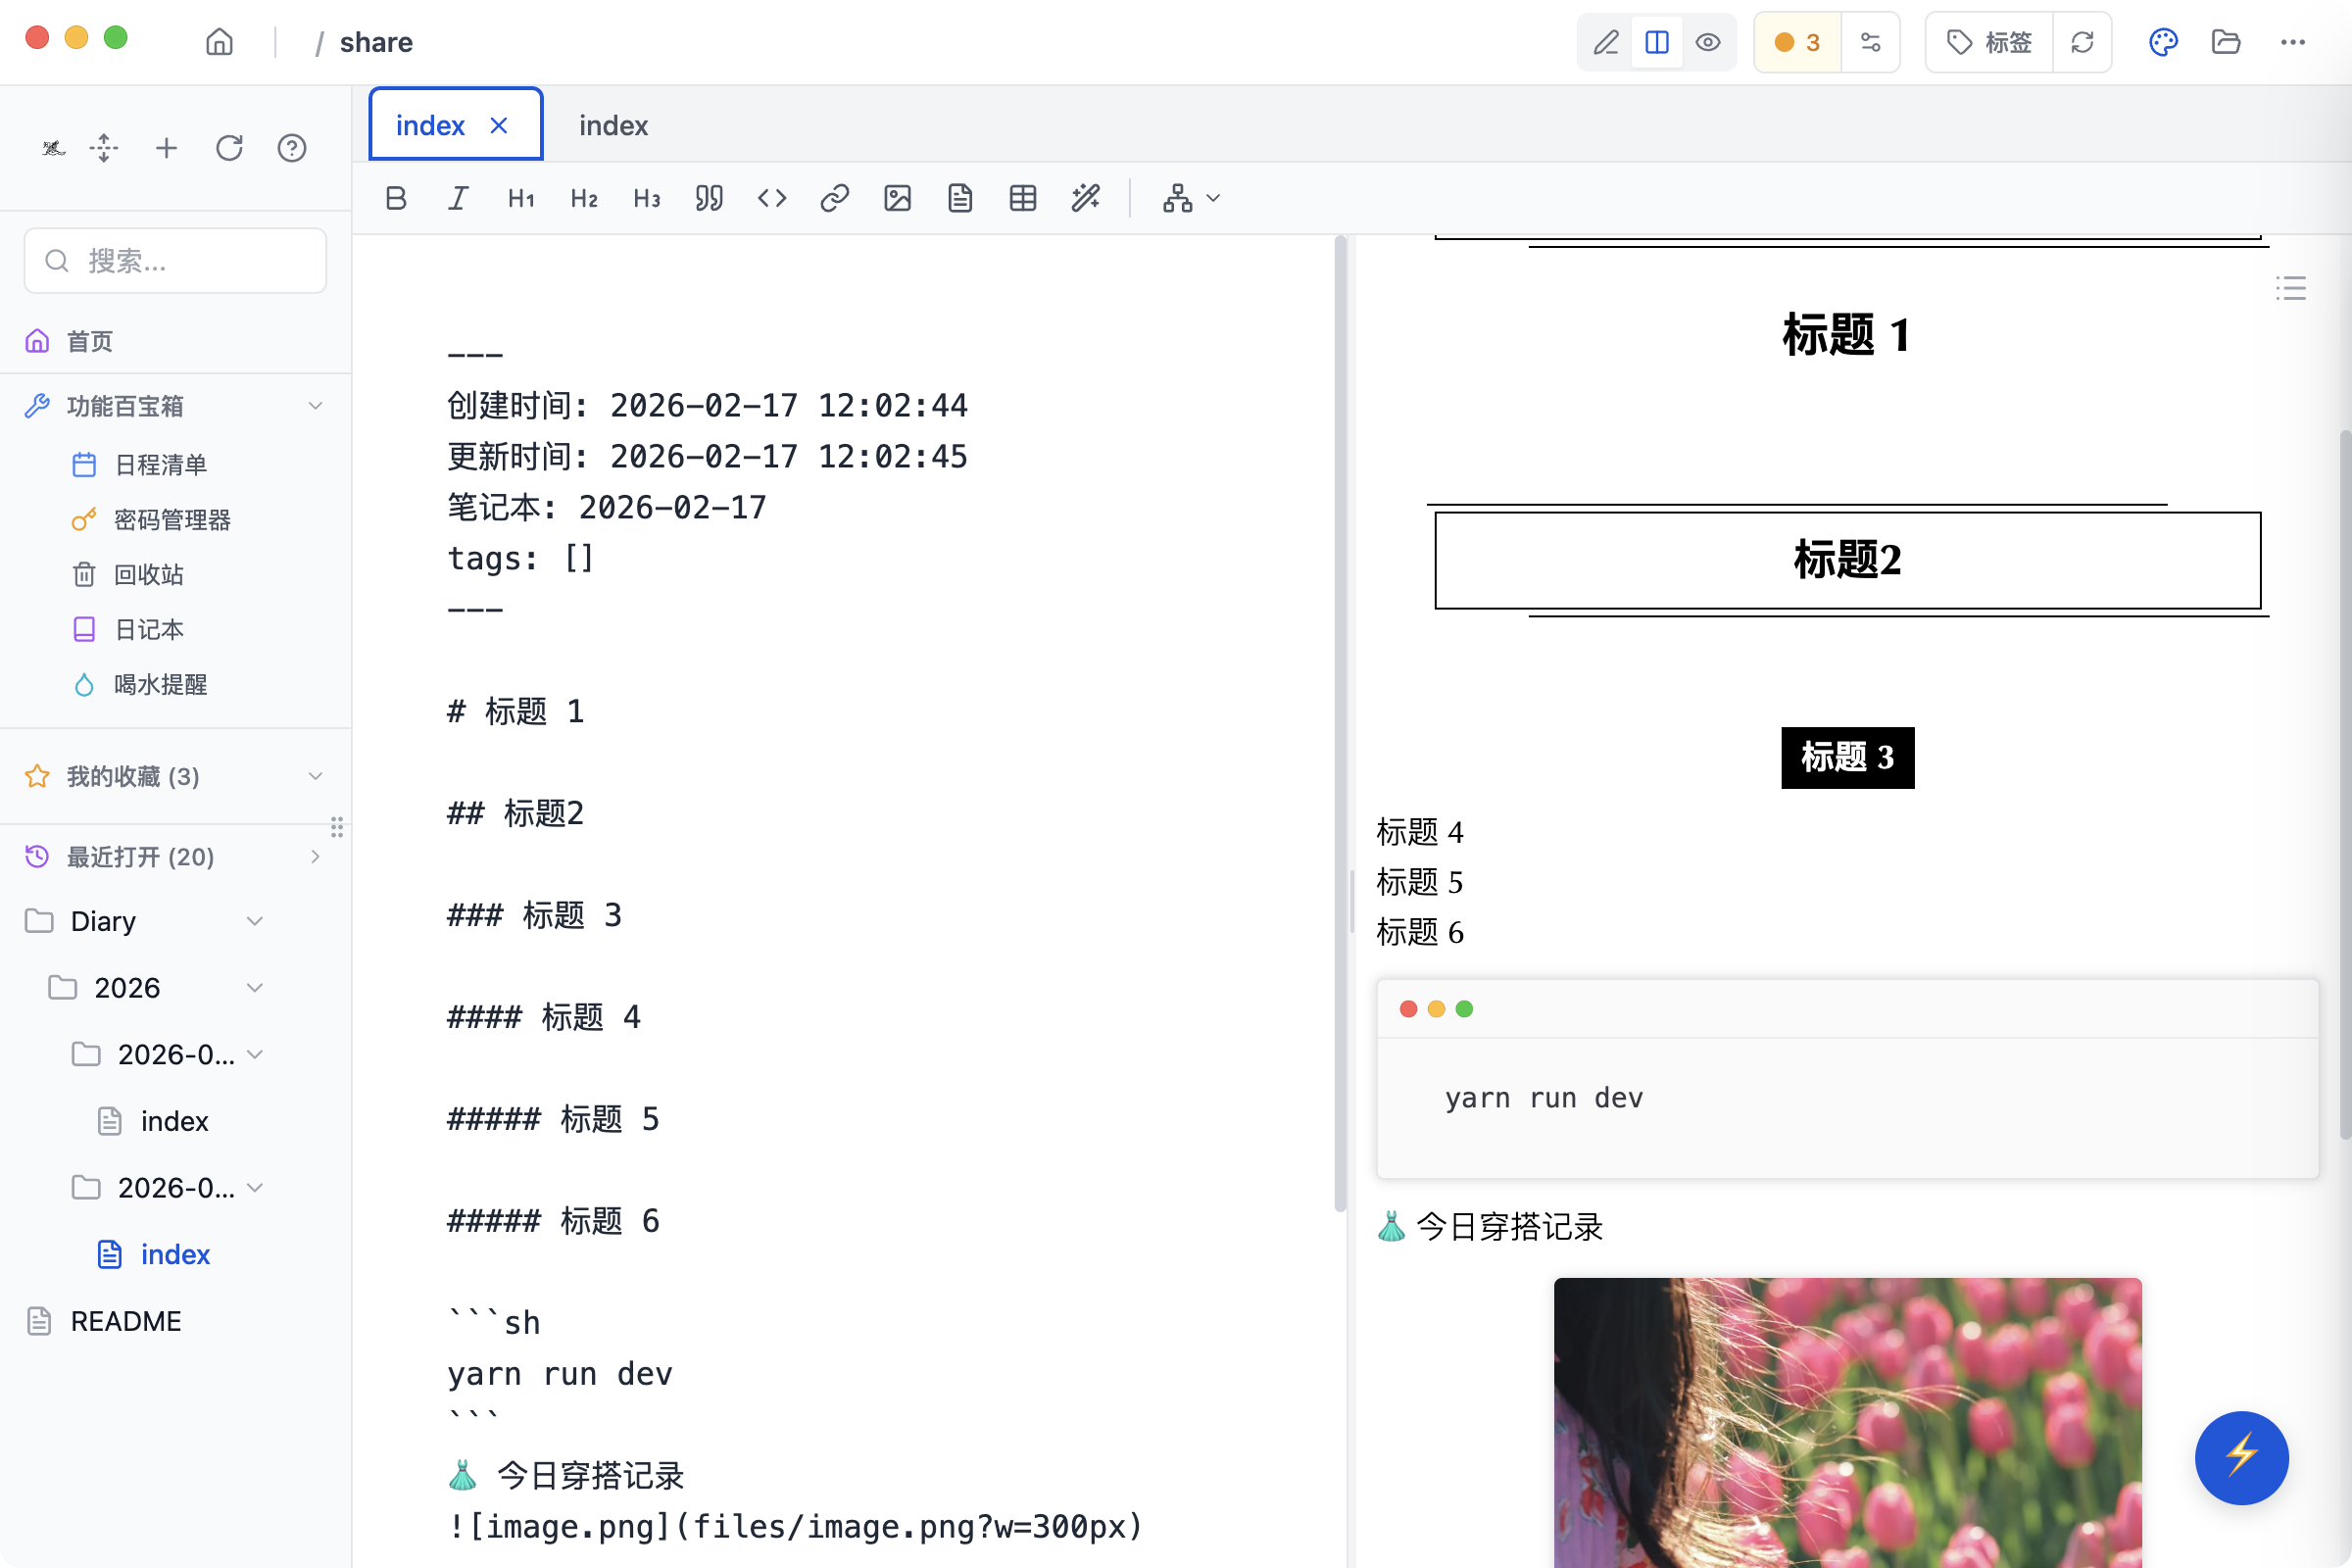Screen dimensions: 2352x1568
Task: Collapse the Diary folder
Action: click(255, 921)
